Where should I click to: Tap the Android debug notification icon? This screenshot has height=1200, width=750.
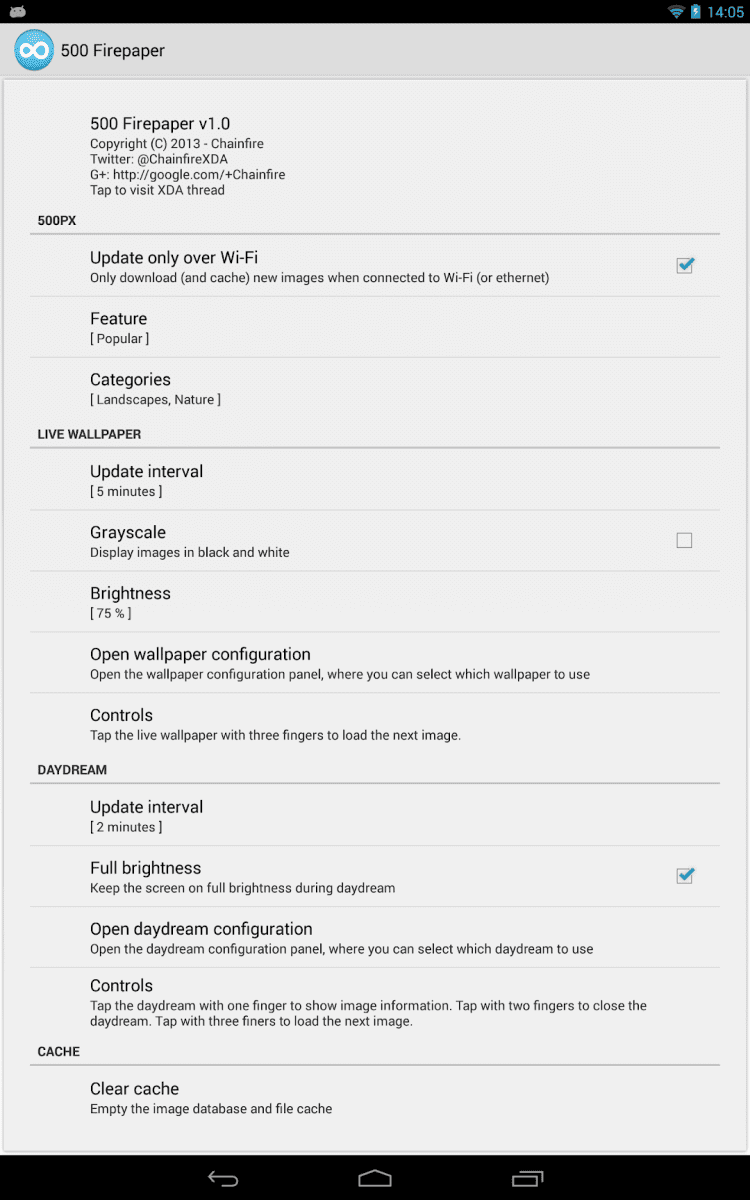click(17, 12)
